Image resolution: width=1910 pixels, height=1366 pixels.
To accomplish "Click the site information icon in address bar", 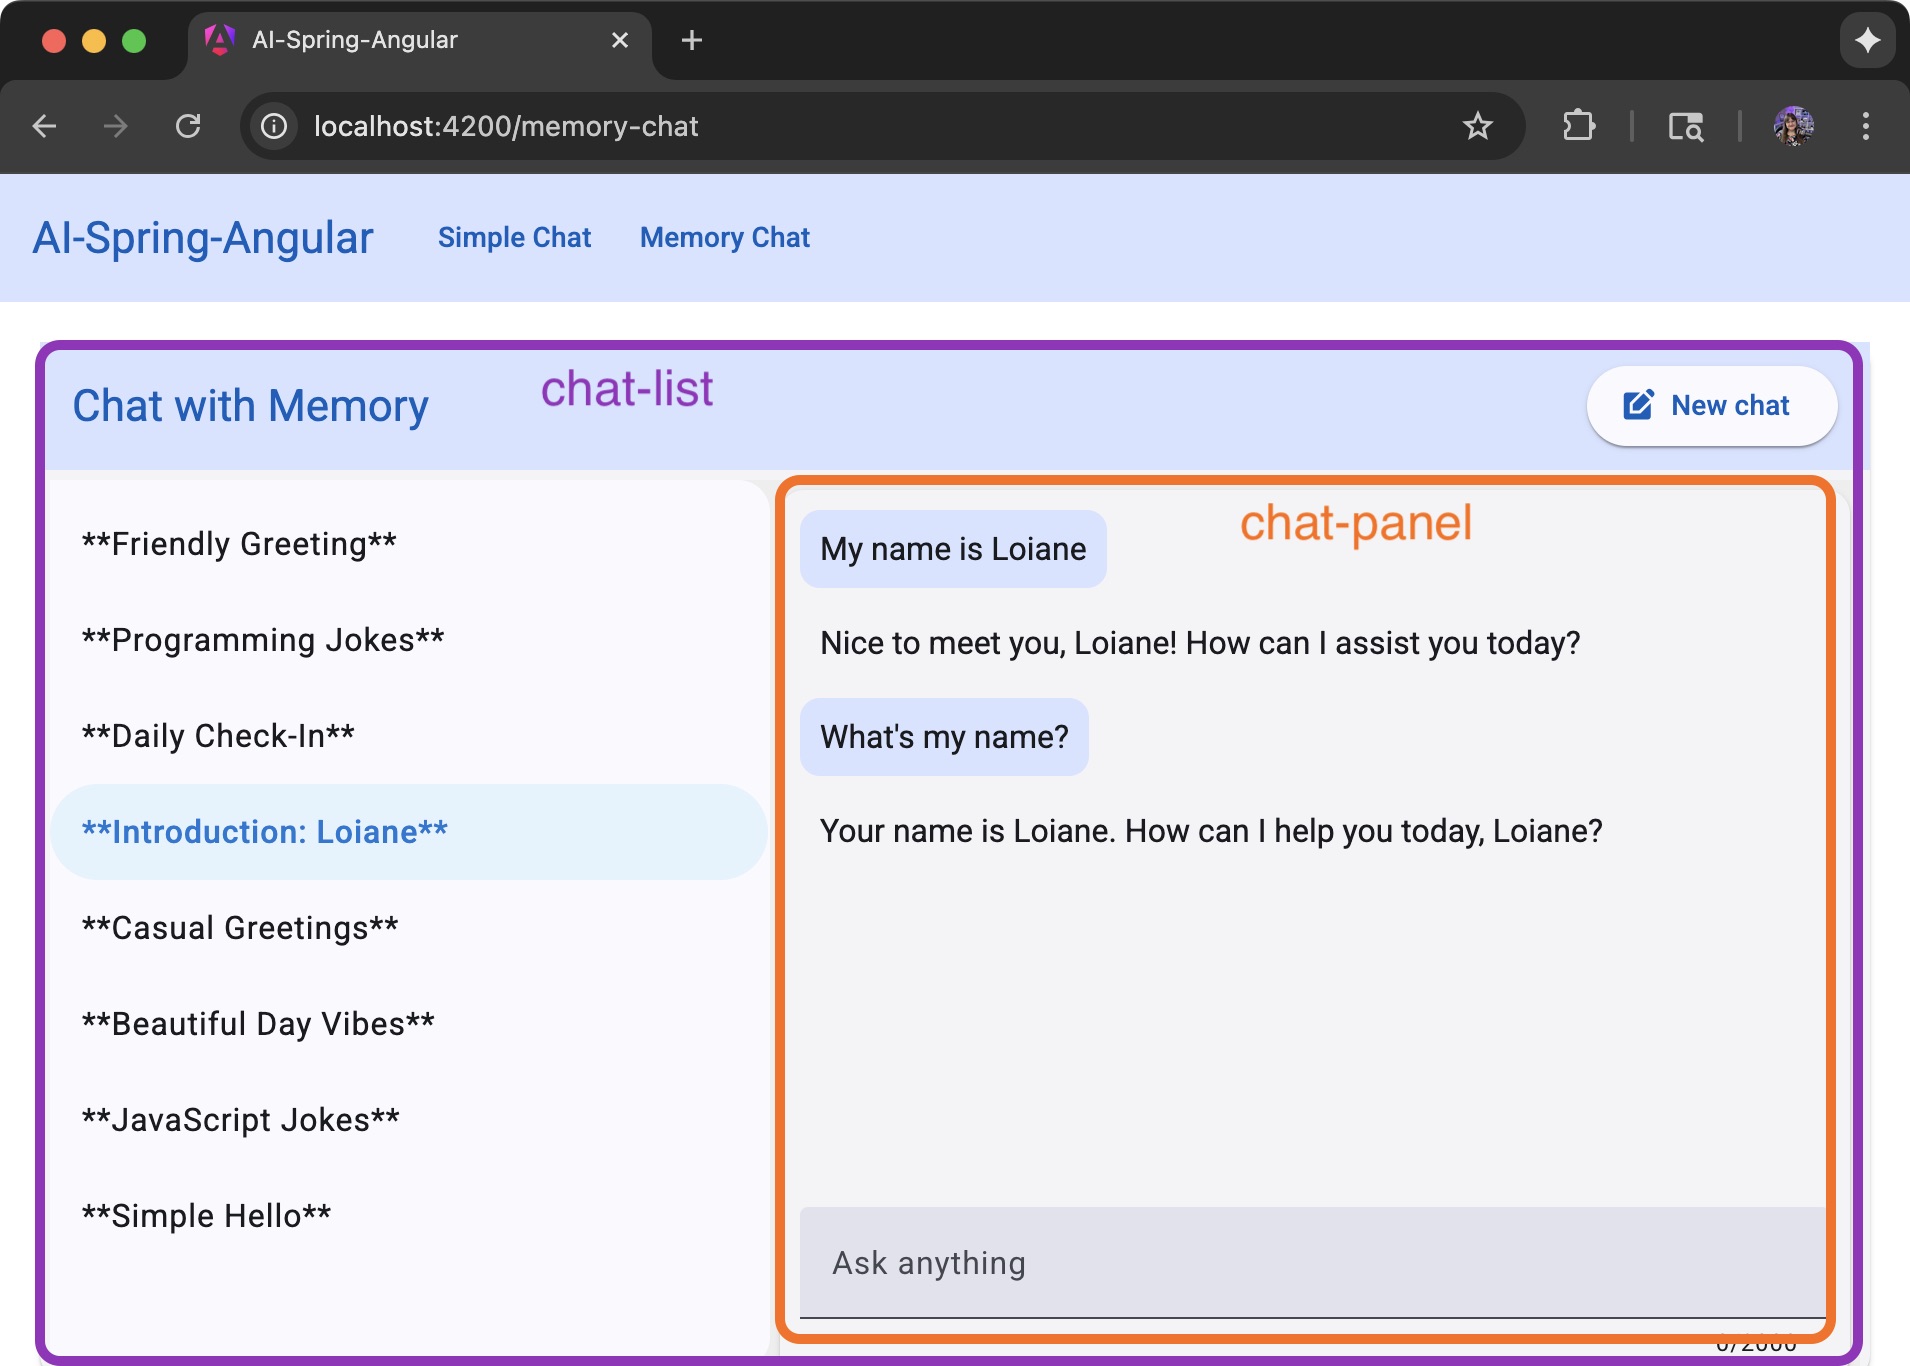I will tap(274, 126).
